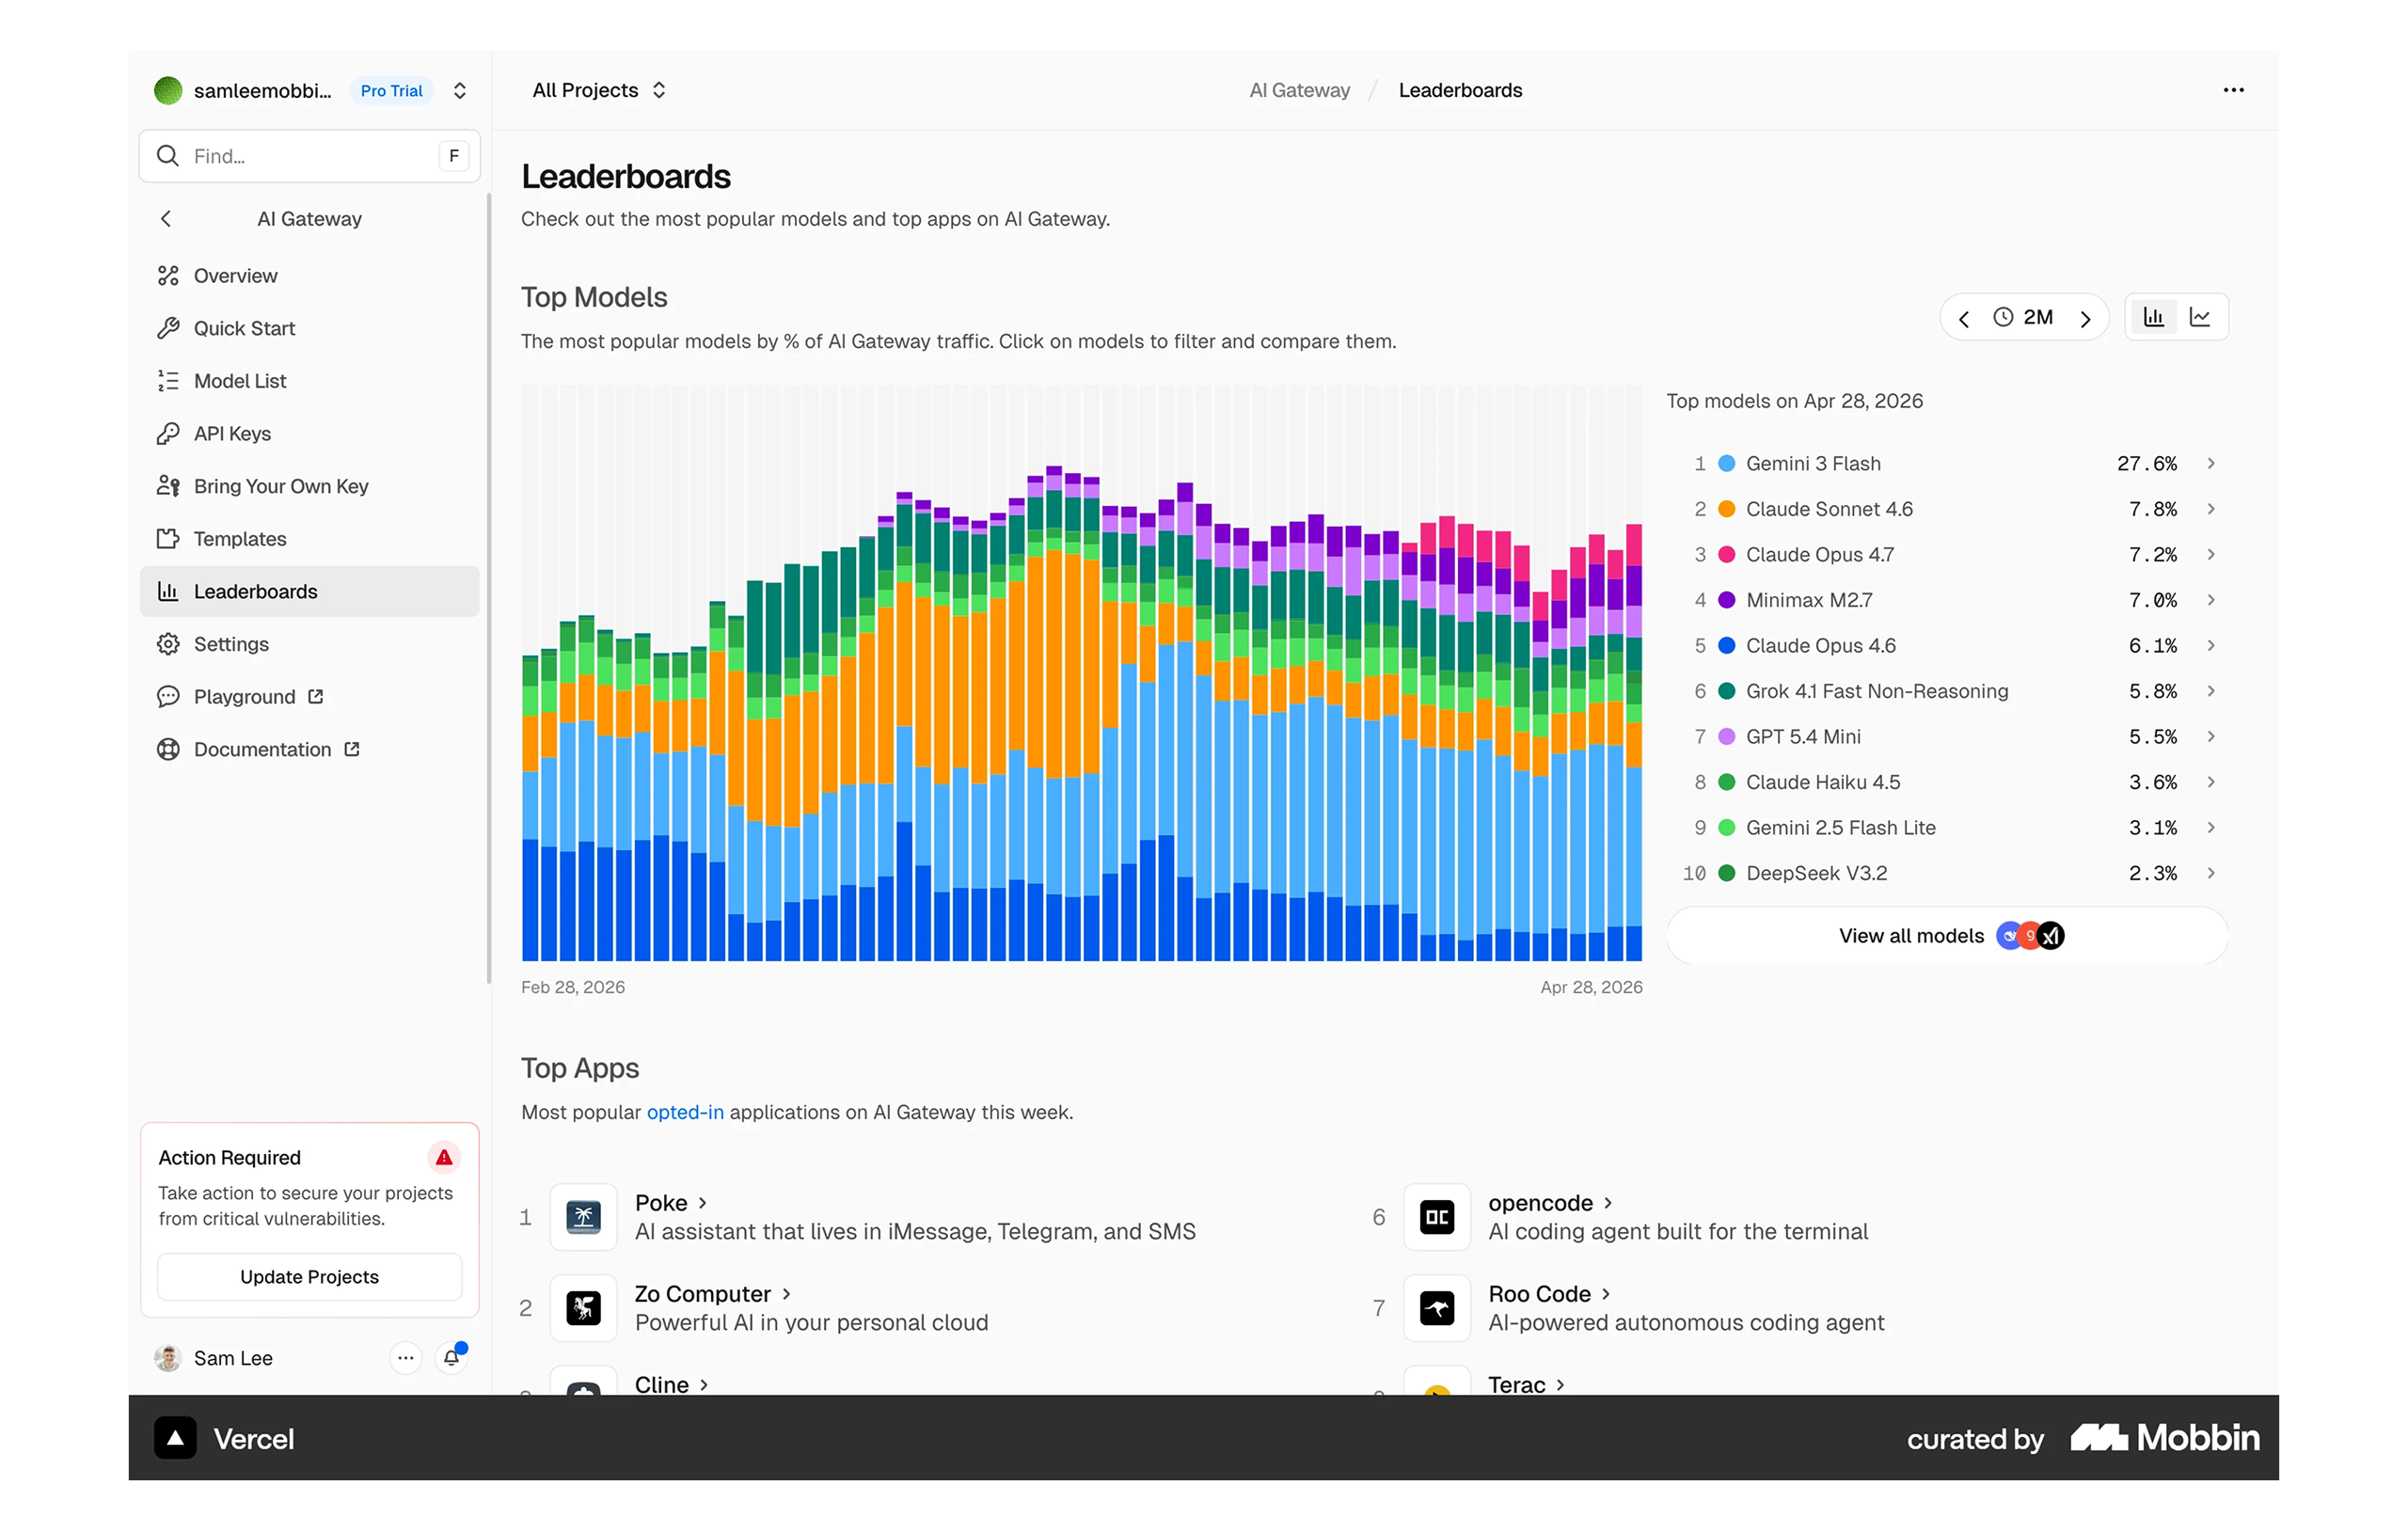The width and height of the screenshot is (2408, 1533).
Task: Switch to line chart view
Action: coord(2200,317)
